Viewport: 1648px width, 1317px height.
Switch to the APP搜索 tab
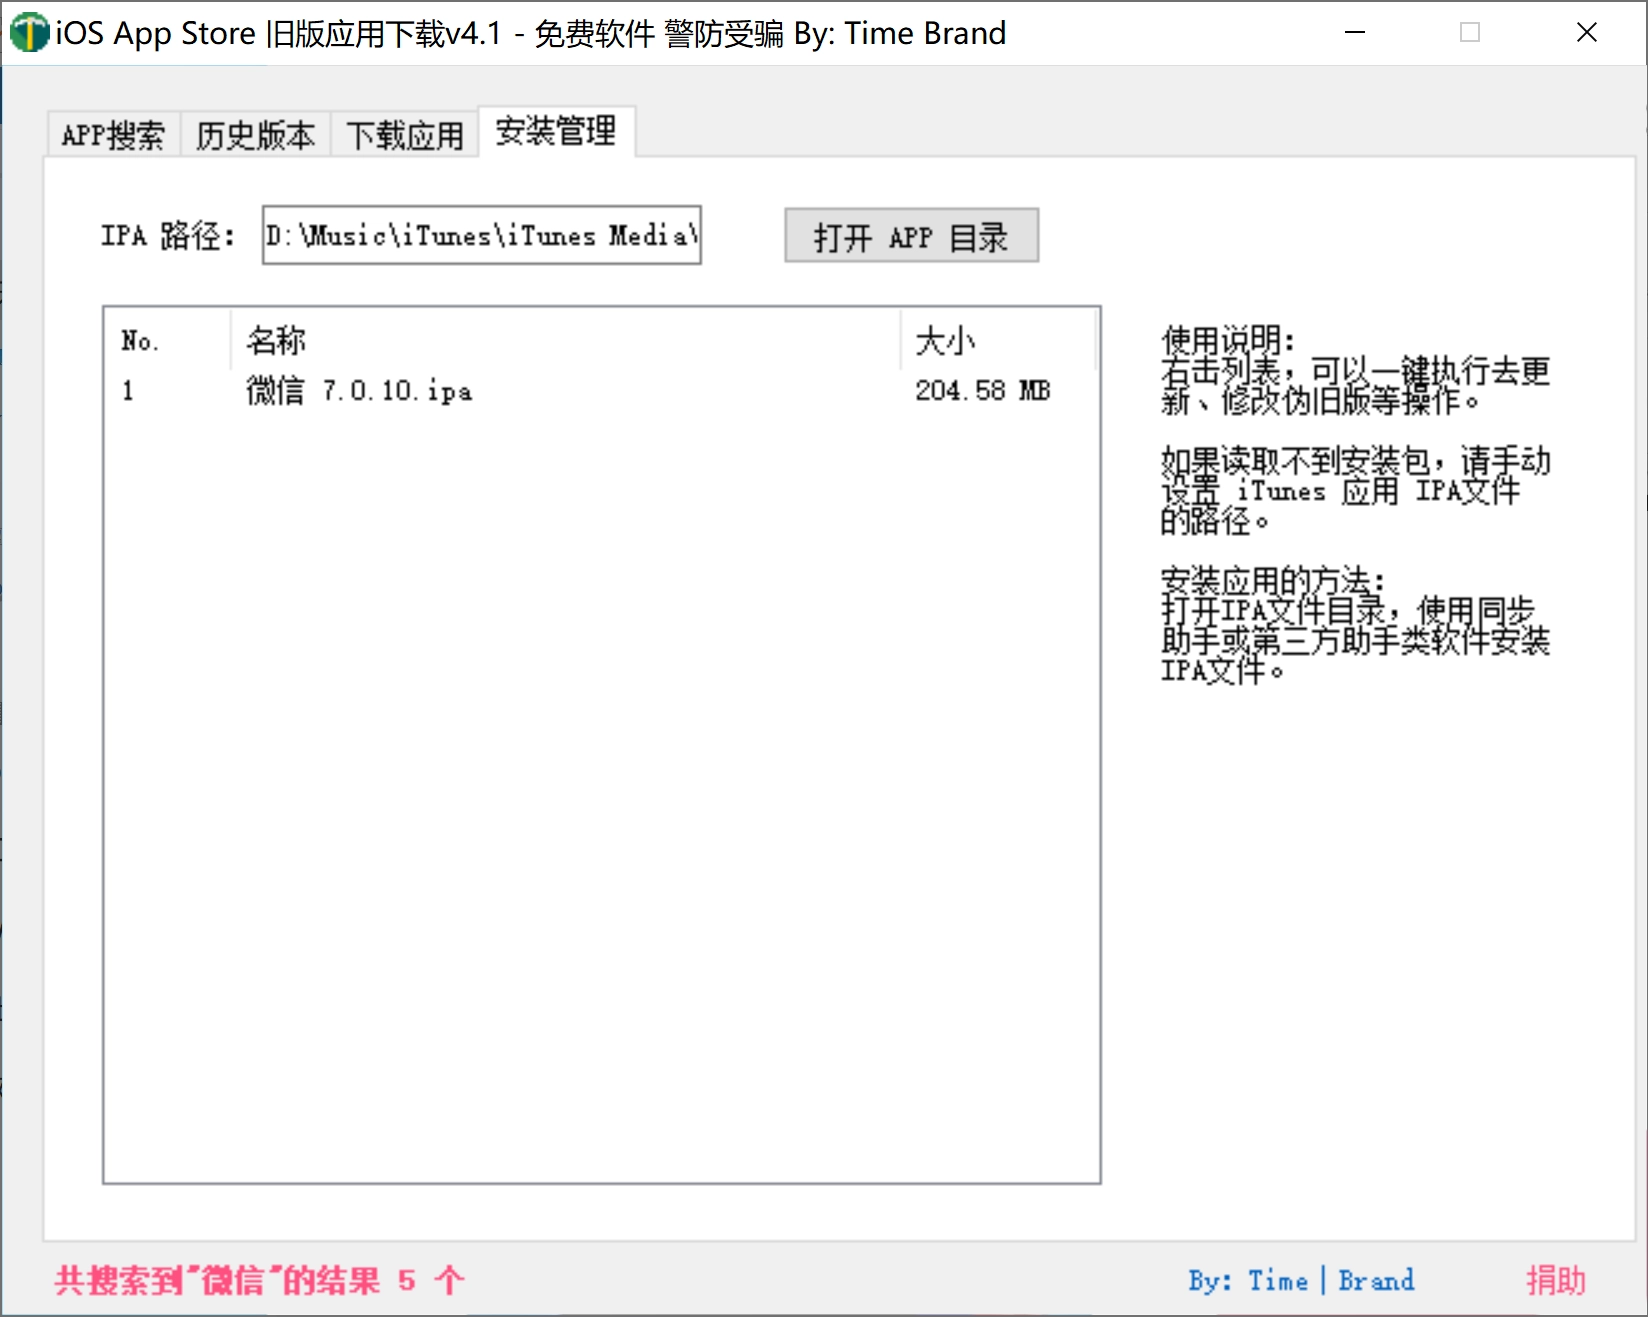pos(113,135)
